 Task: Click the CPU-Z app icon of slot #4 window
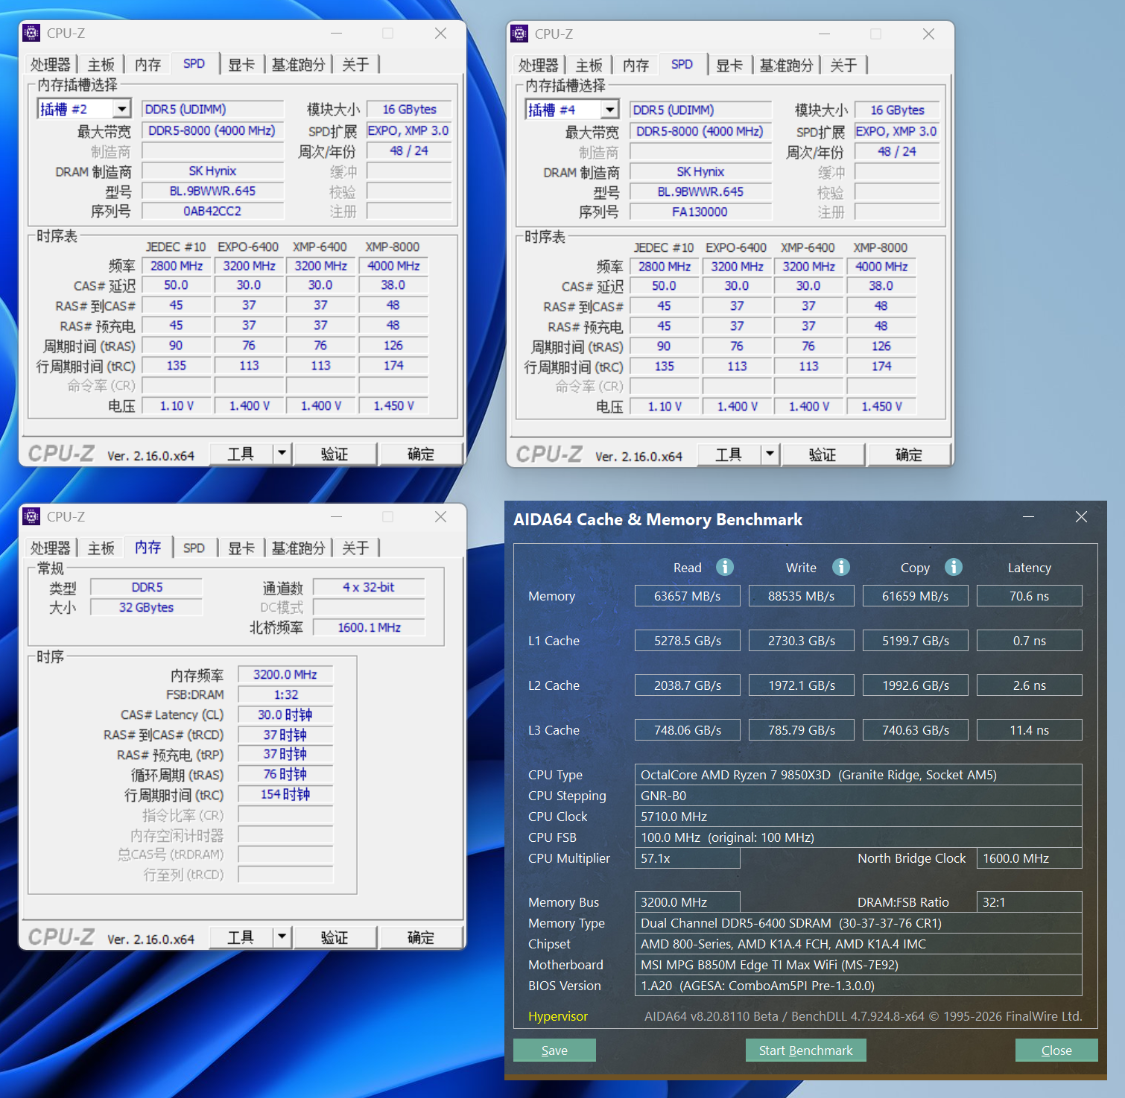(519, 34)
